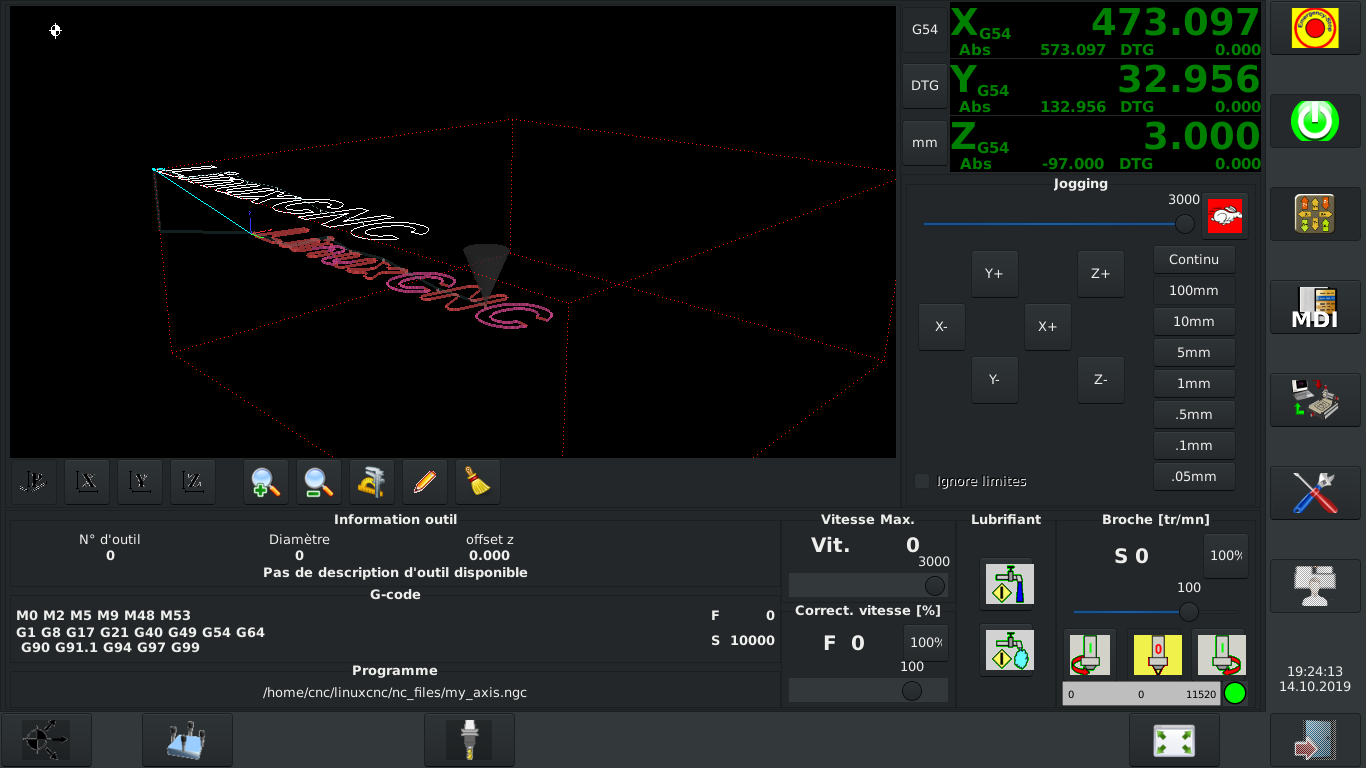
Task: Toggle machine power on/off button
Action: pos(1315,121)
